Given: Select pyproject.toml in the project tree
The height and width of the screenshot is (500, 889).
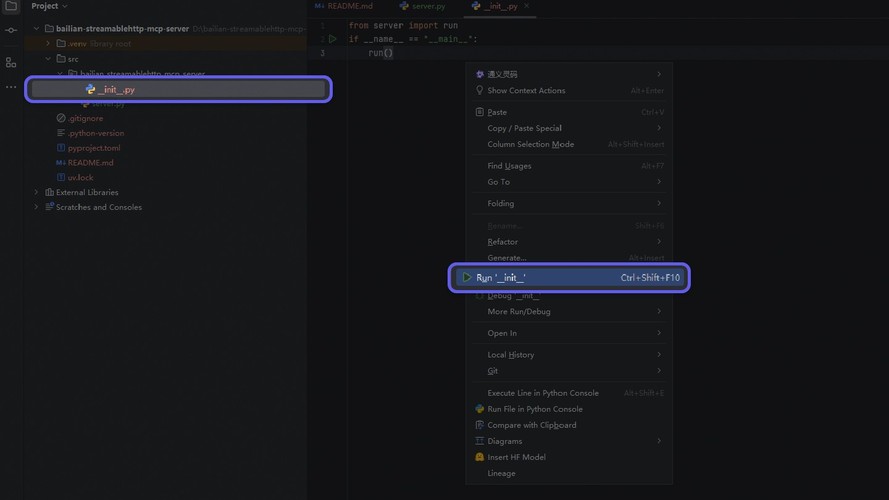Looking at the screenshot, I should tap(94, 148).
